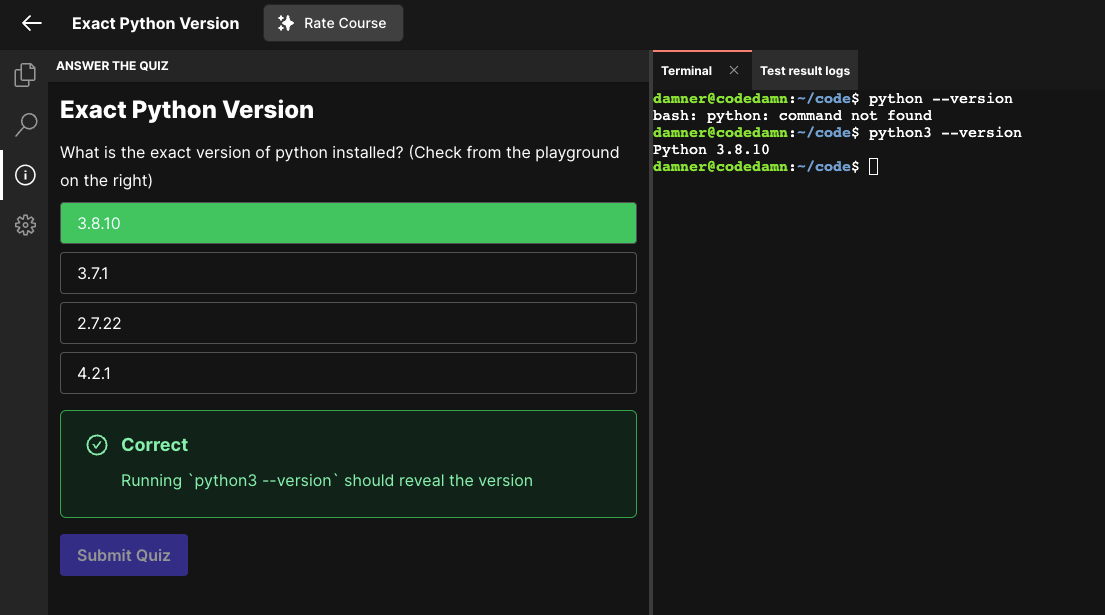The image size is (1105, 615).
Task: Choose the 3.7.1 answer option
Action: pyautogui.click(x=348, y=273)
